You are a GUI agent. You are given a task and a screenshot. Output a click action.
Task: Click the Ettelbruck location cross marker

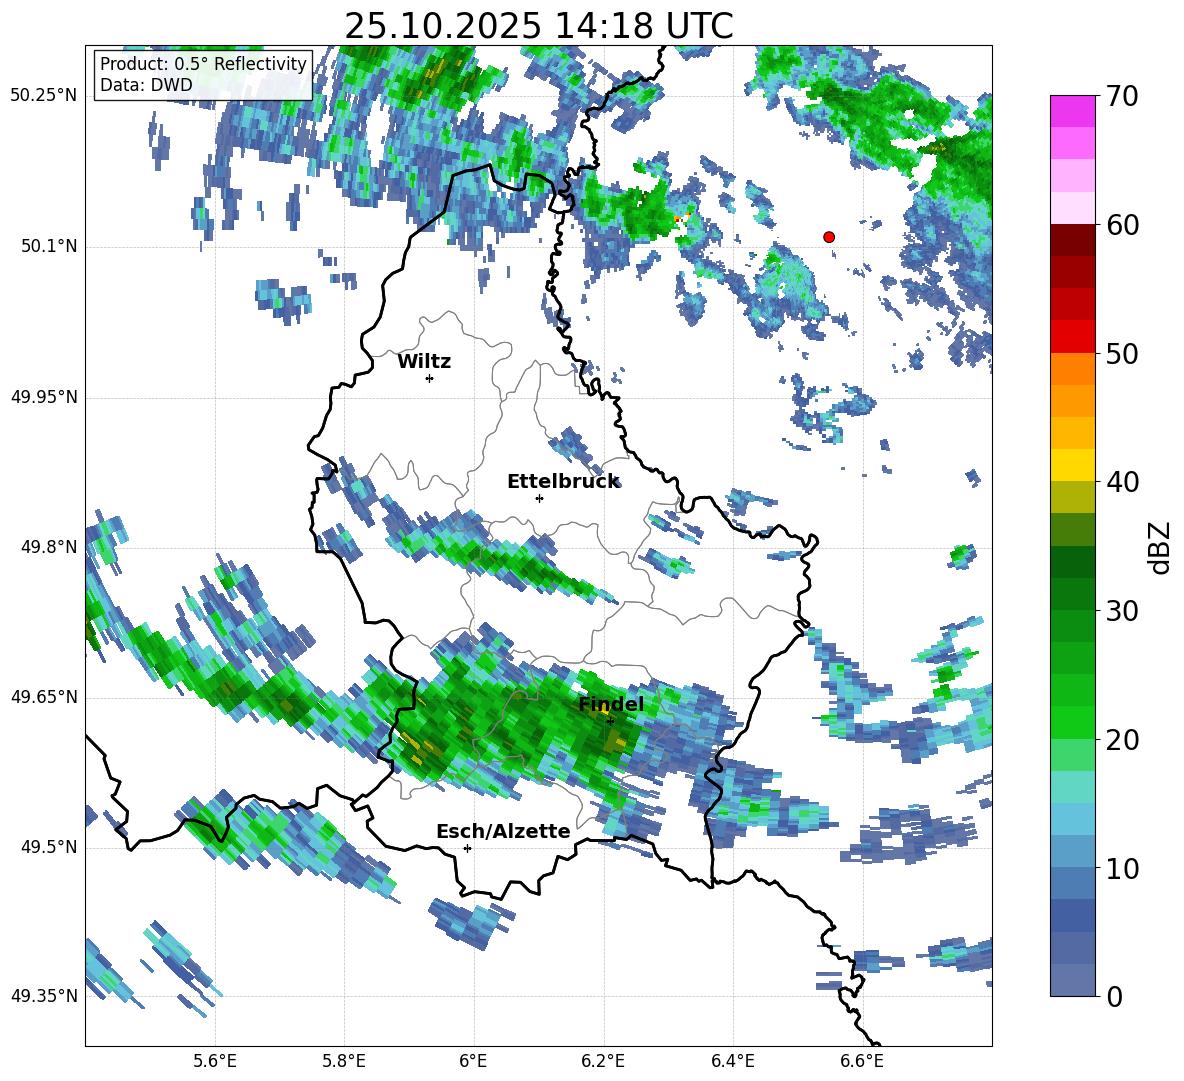point(539,498)
